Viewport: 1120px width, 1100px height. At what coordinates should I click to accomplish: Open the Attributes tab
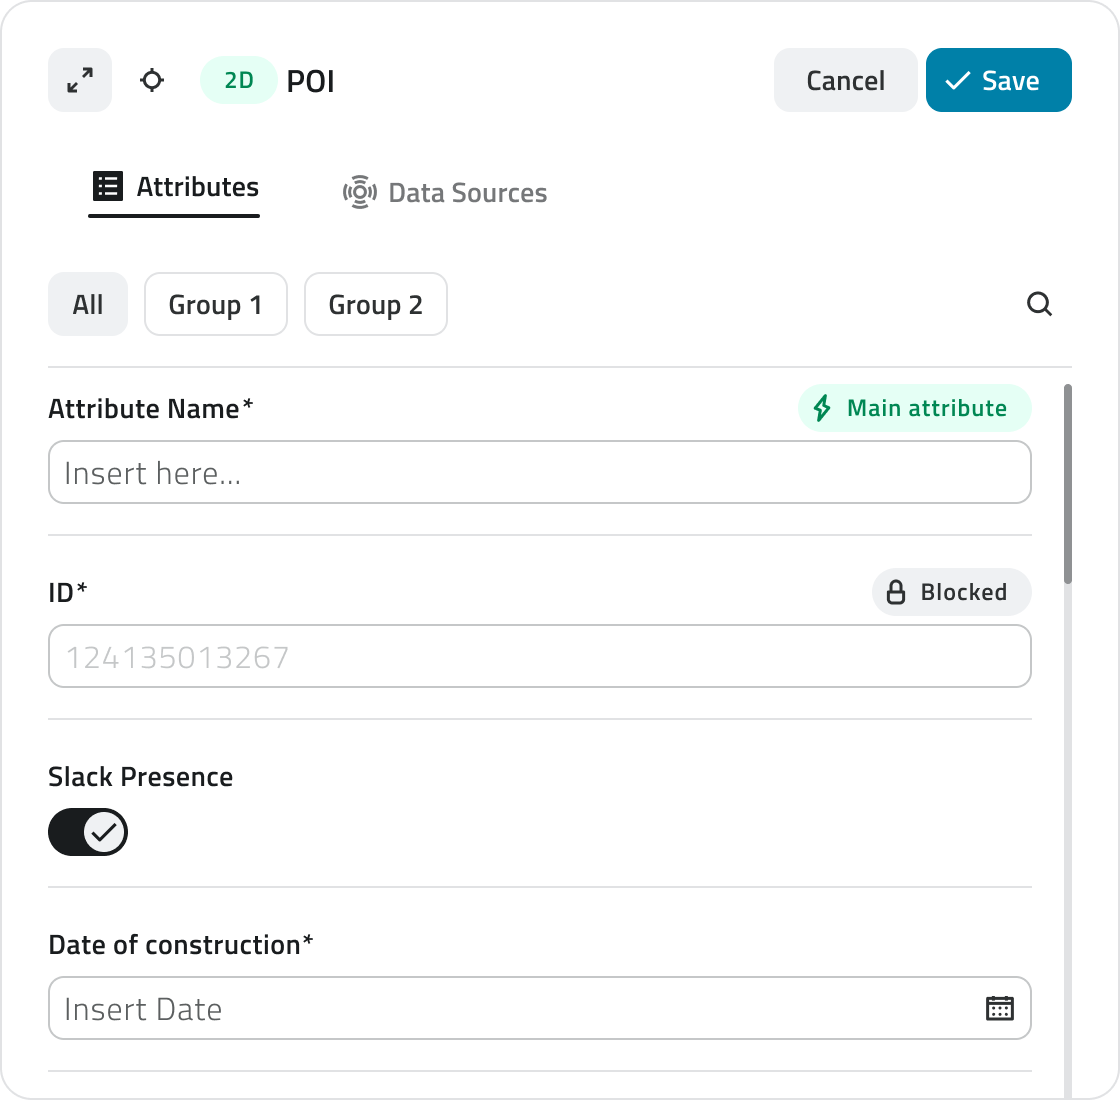pyautogui.click(x=197, y=187)
